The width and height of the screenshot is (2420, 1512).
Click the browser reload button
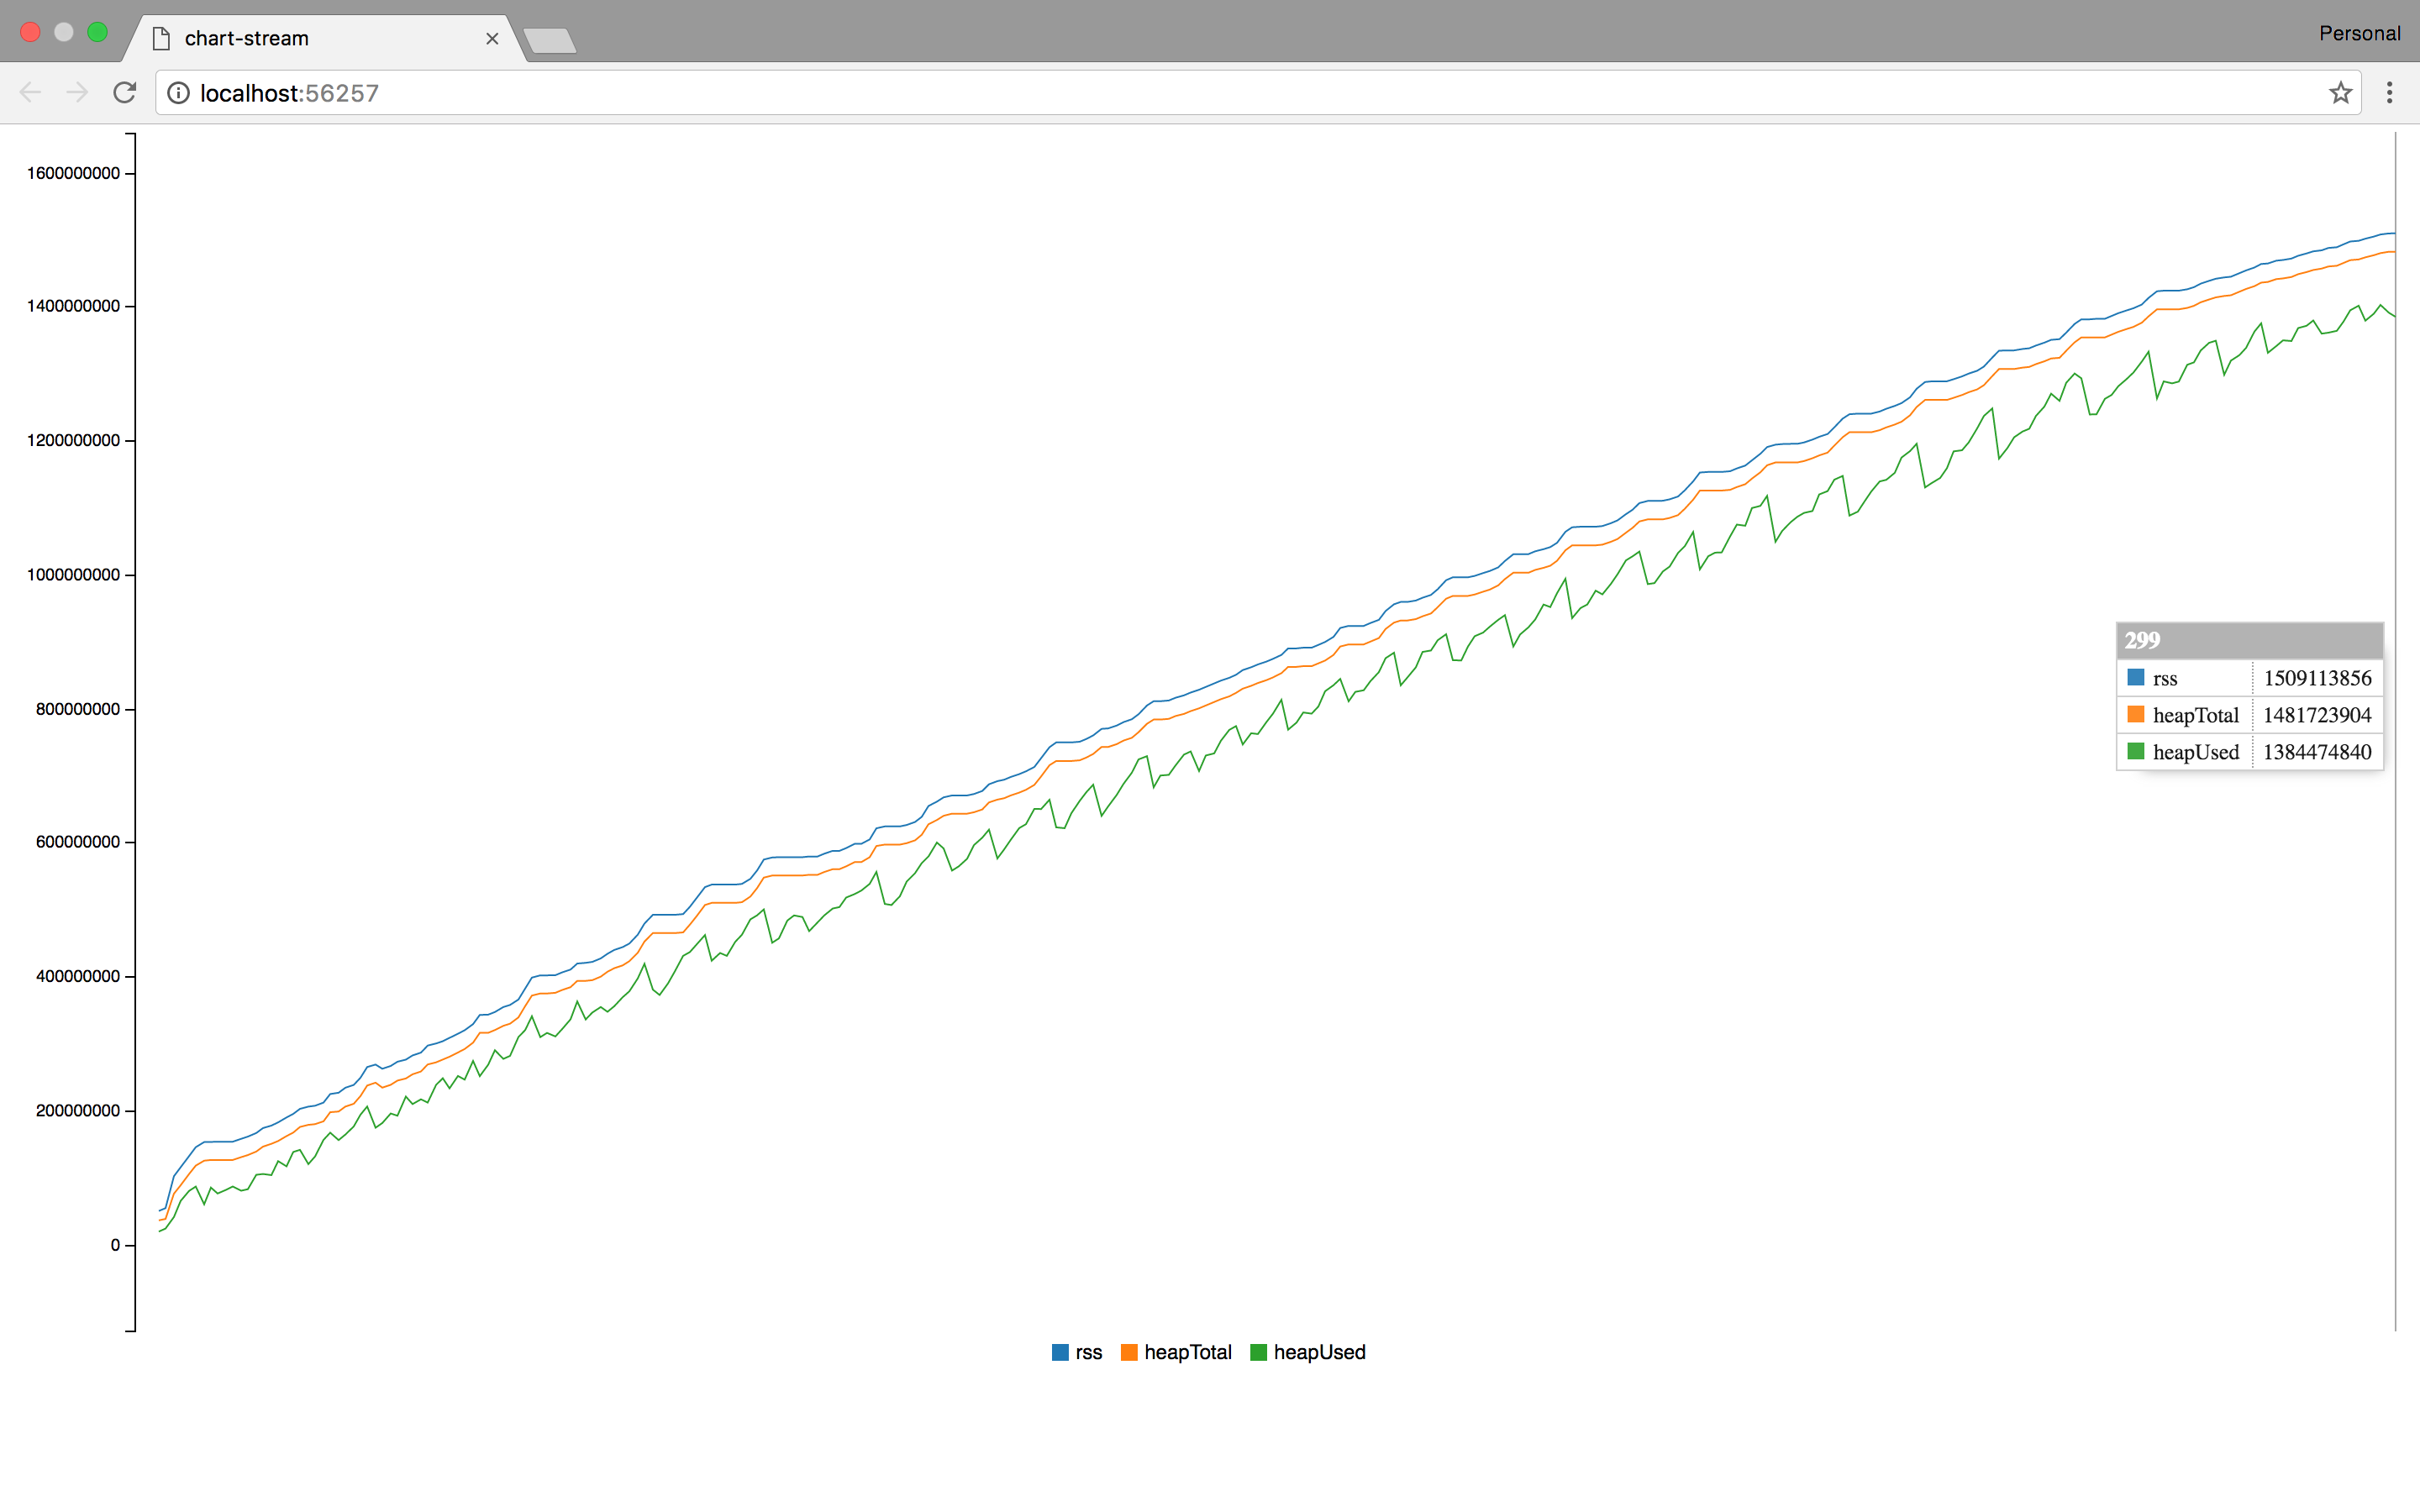(x=125, y=93)
